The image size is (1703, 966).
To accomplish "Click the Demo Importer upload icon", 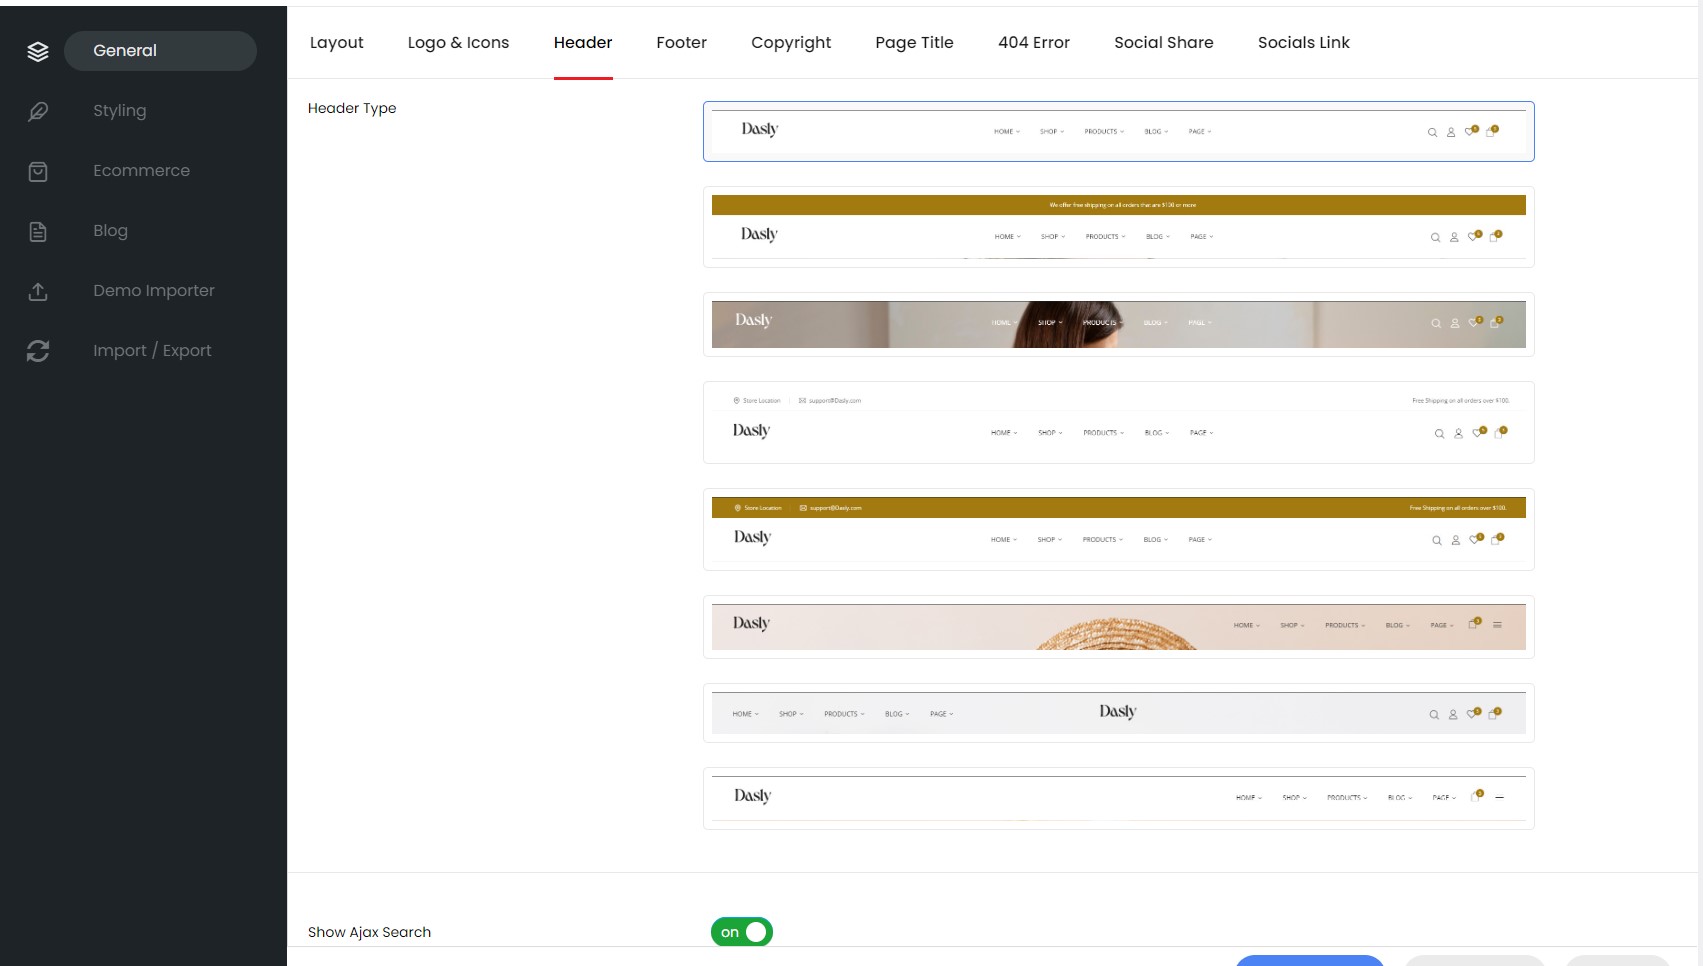I will pos(38,291).
